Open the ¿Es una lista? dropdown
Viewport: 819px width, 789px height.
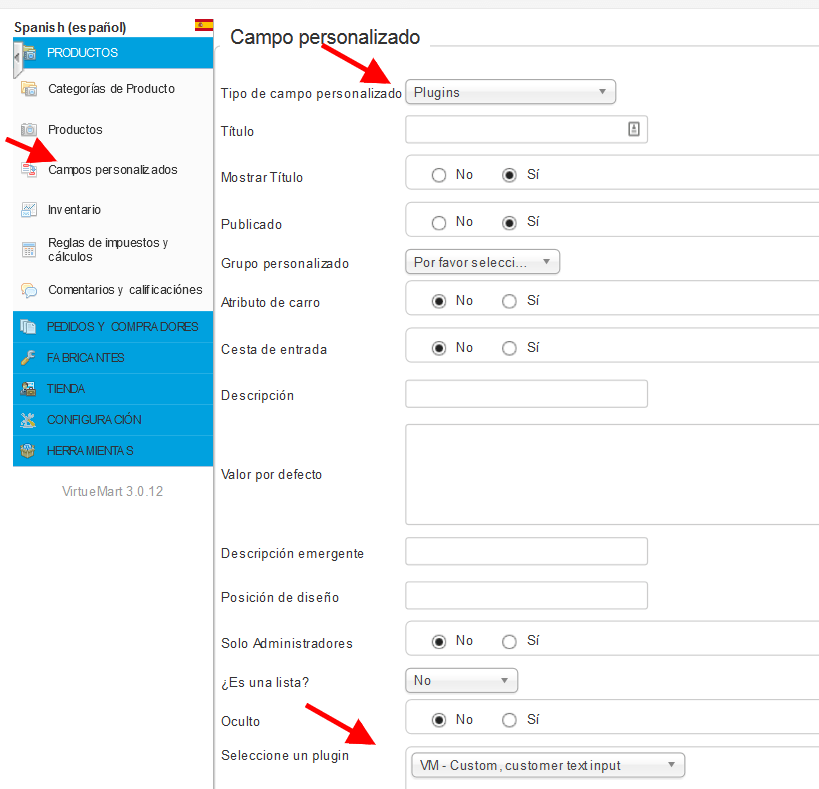[462, 680]
